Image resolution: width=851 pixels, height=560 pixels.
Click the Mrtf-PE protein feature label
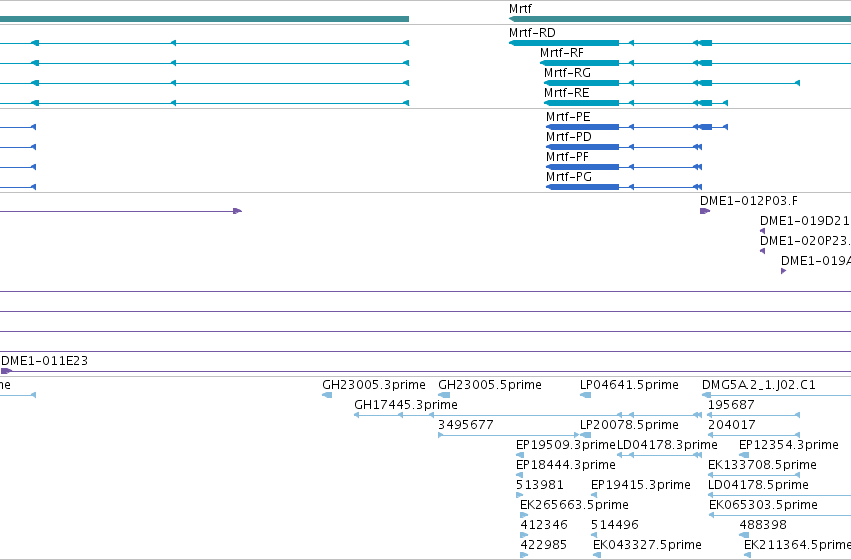pos(568,117)
